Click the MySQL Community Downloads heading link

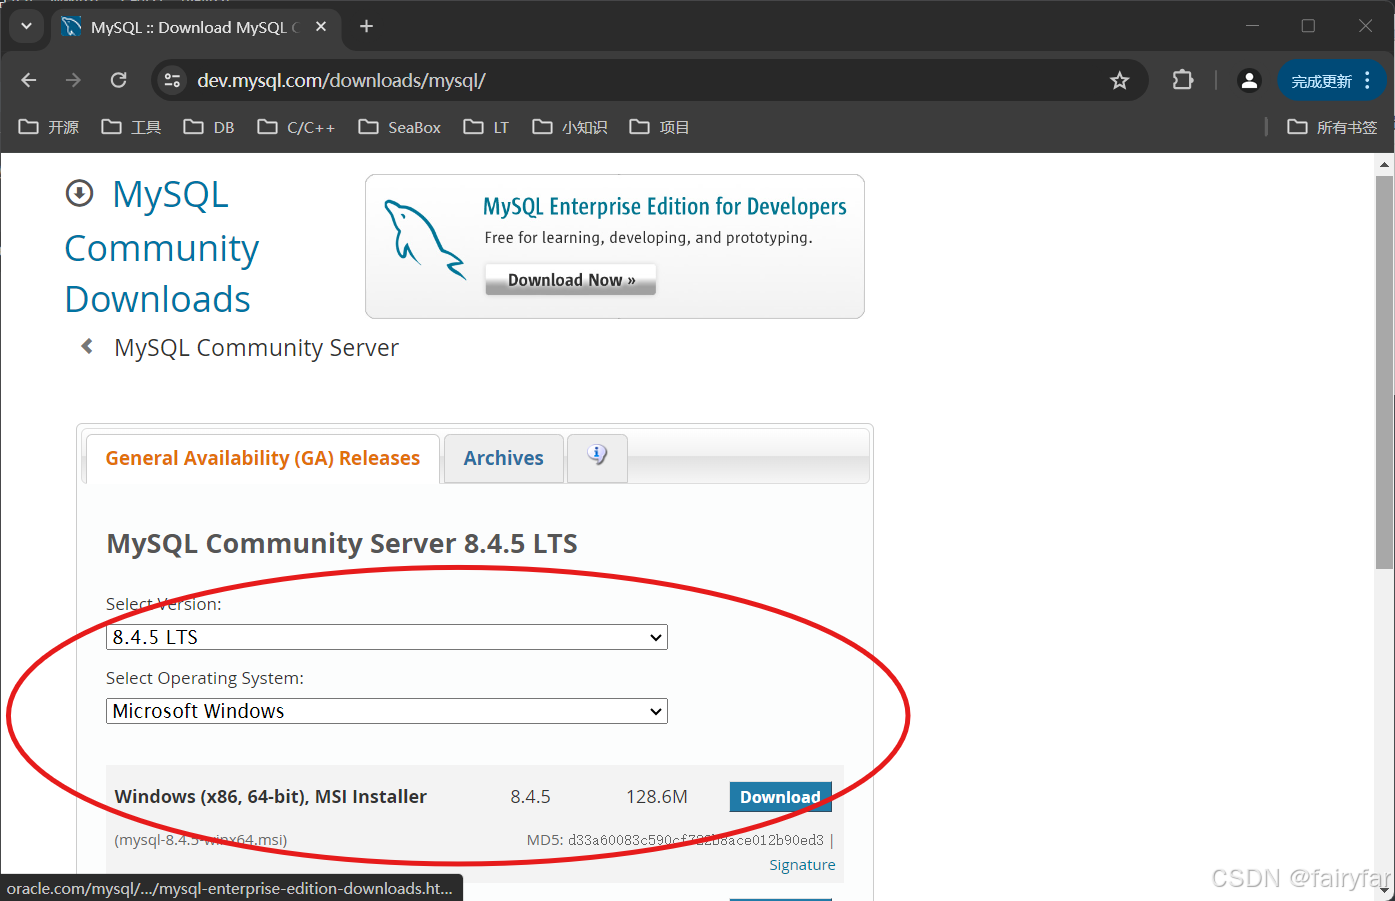[162, 247]
